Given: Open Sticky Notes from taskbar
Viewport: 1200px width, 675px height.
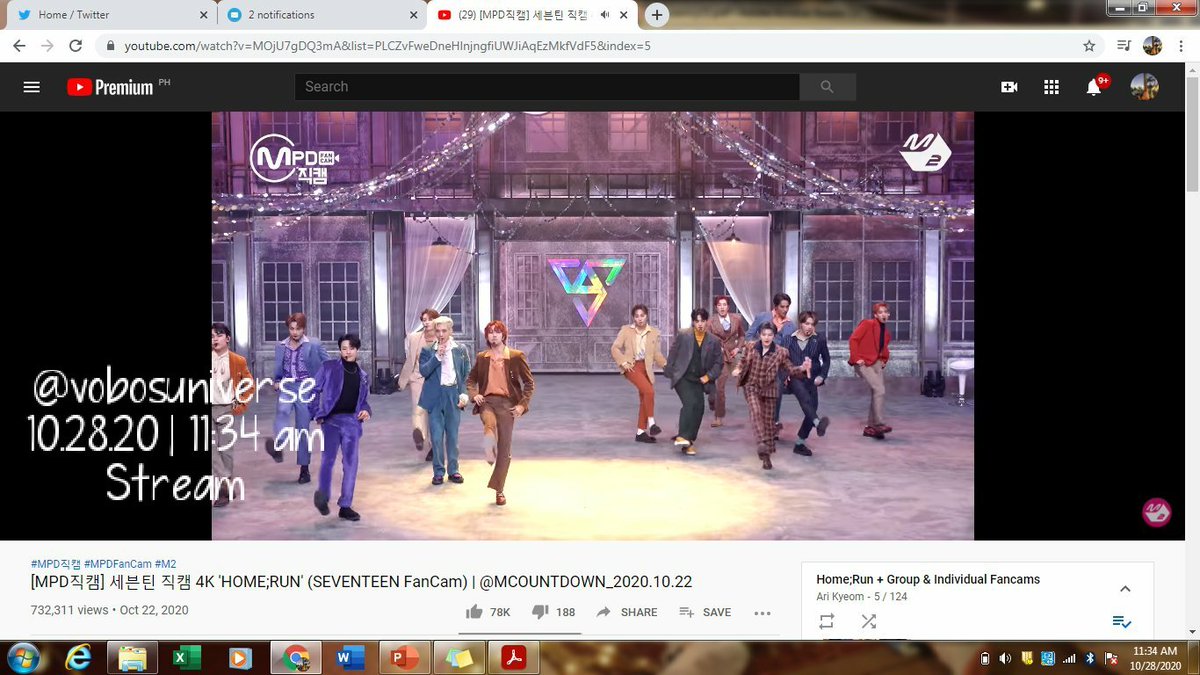Looking at the screenshot, I should (x=459, y=658).
